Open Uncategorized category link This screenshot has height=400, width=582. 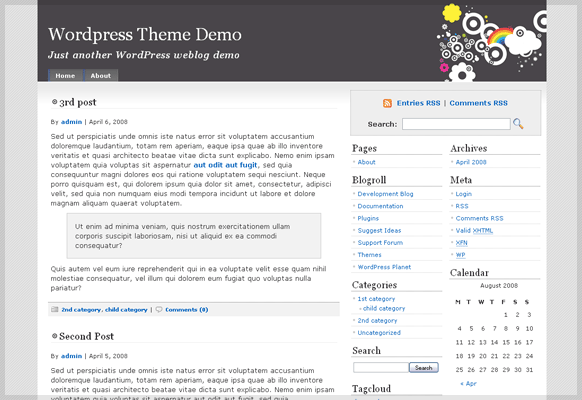click(x=379, y=333)
